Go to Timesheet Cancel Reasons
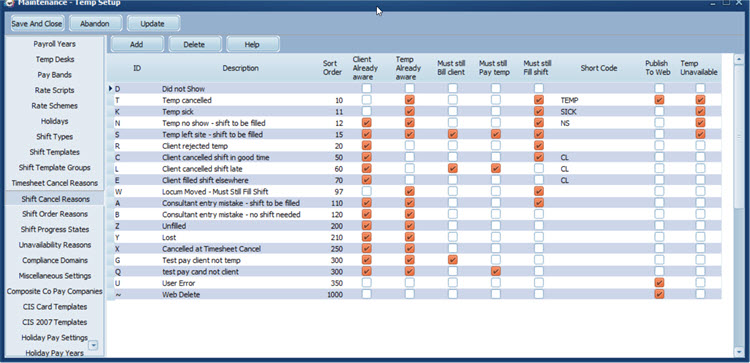 point(55,183)
